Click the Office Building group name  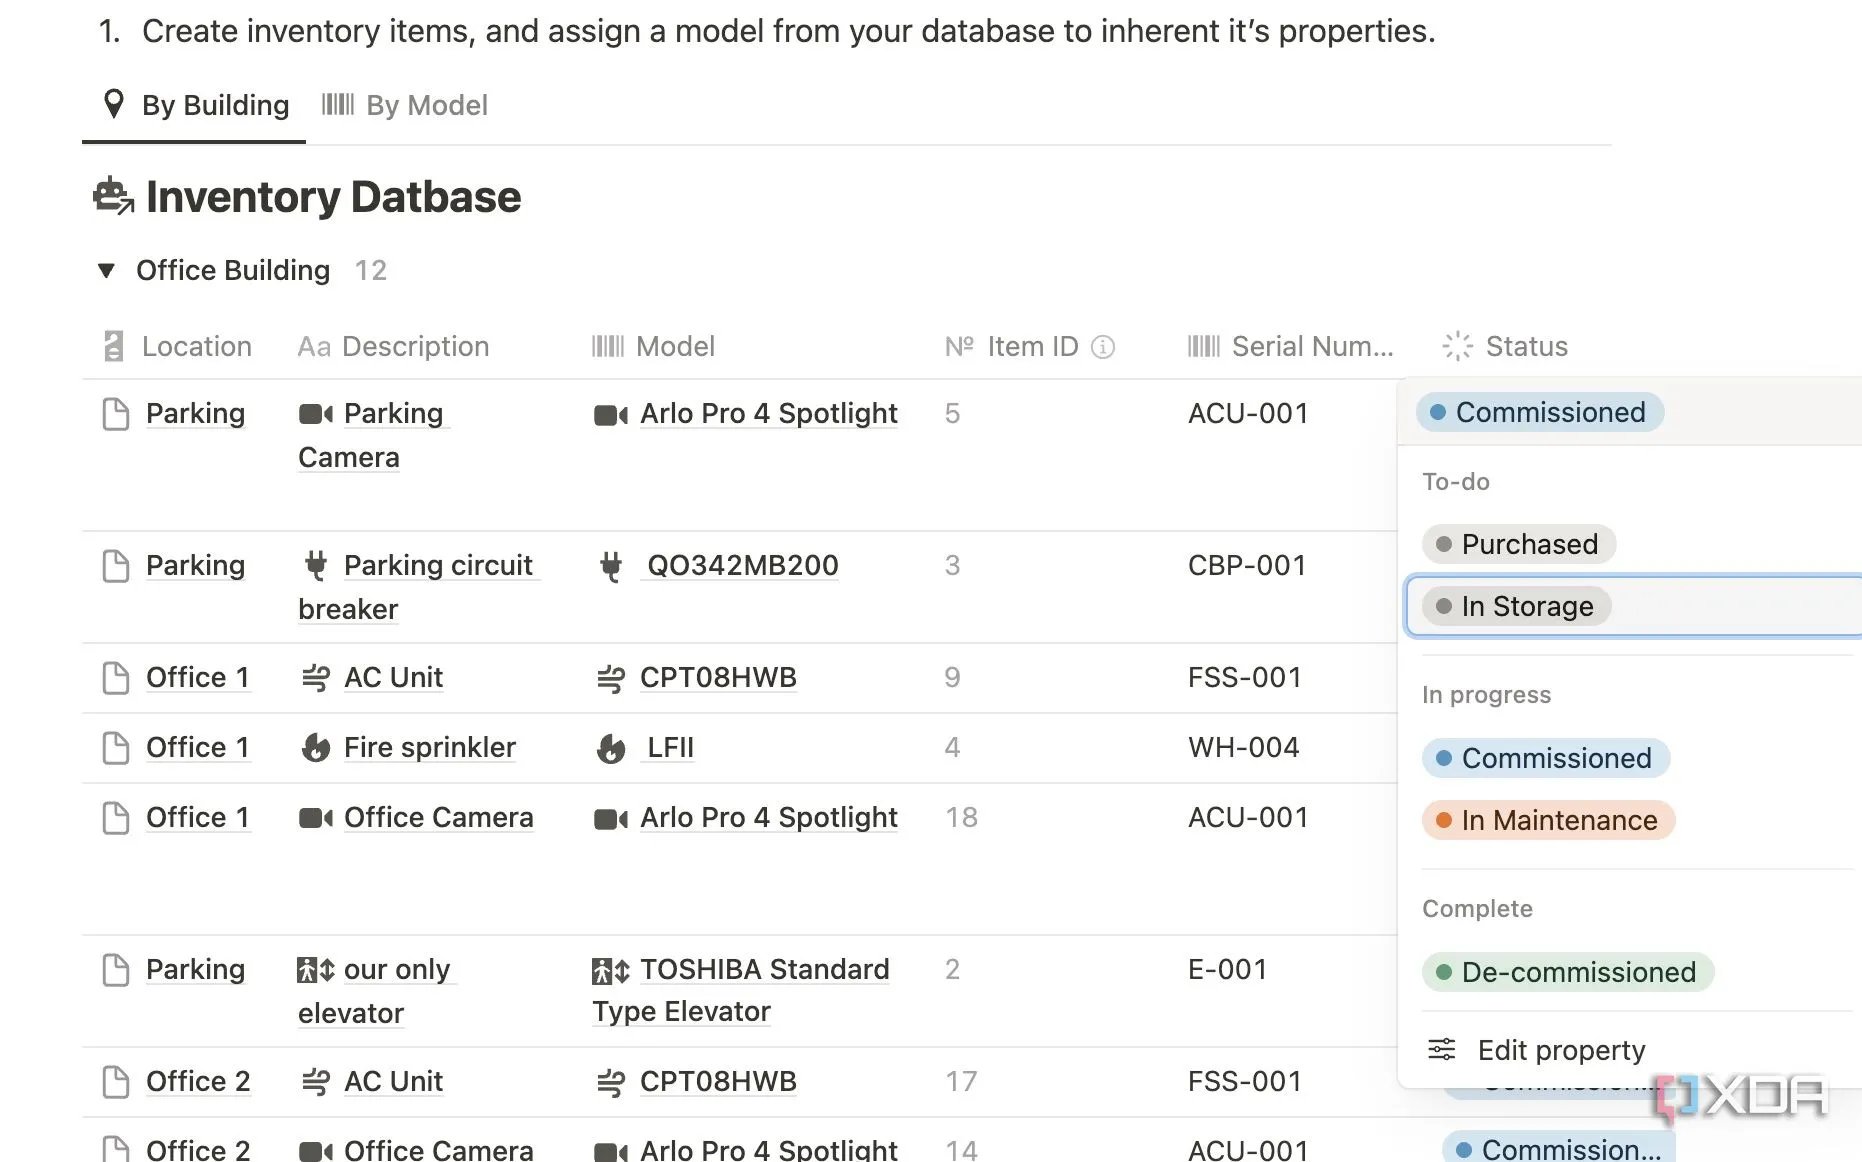tap(233, 270)
